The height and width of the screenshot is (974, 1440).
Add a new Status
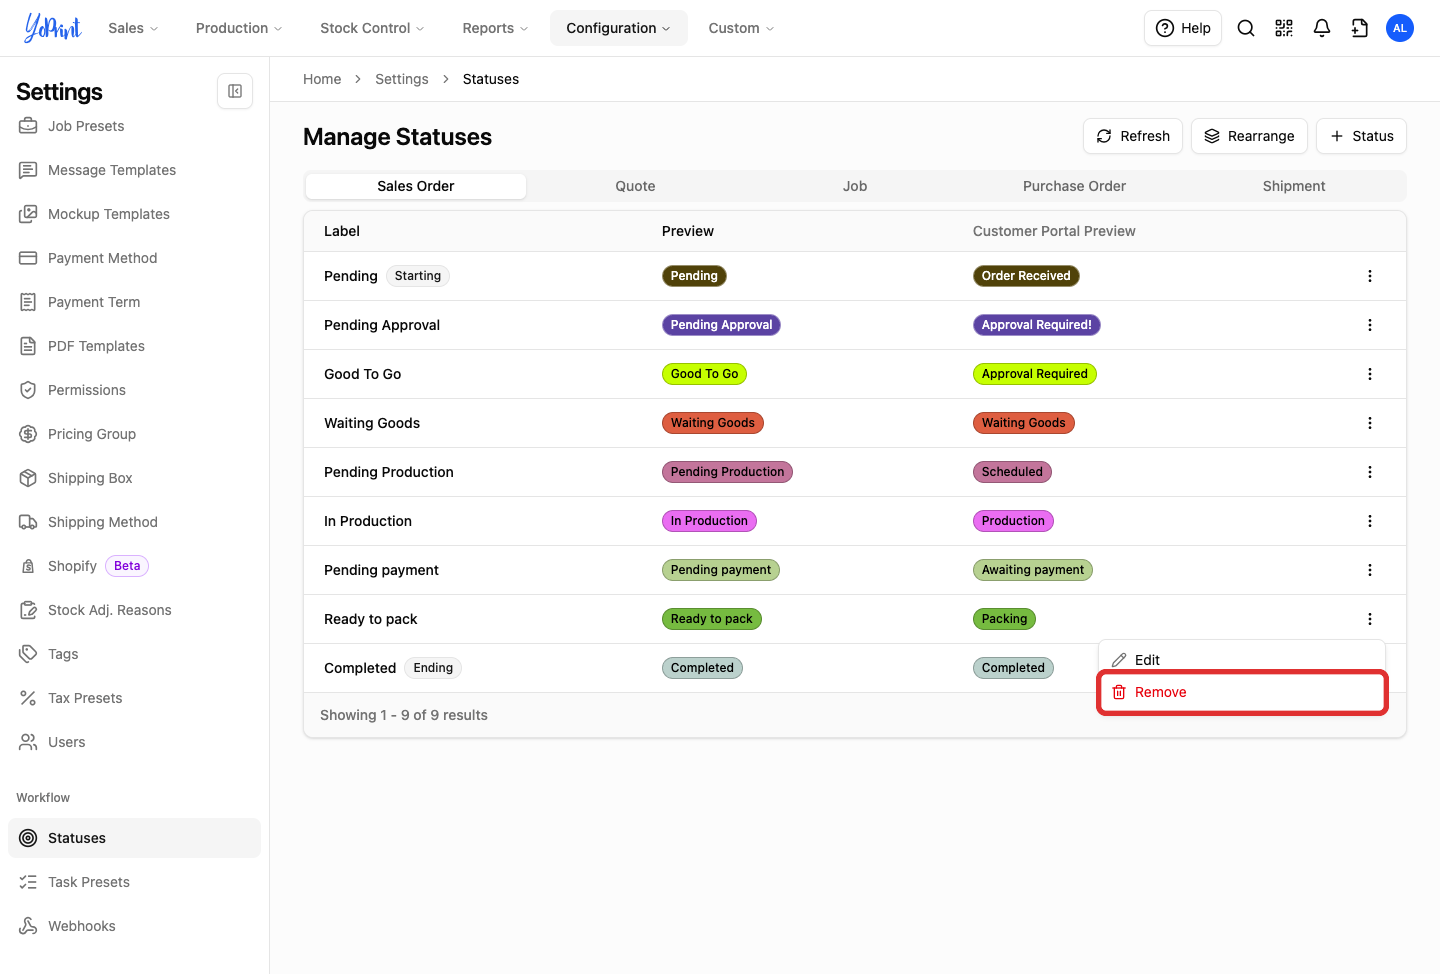(1361, 136)
